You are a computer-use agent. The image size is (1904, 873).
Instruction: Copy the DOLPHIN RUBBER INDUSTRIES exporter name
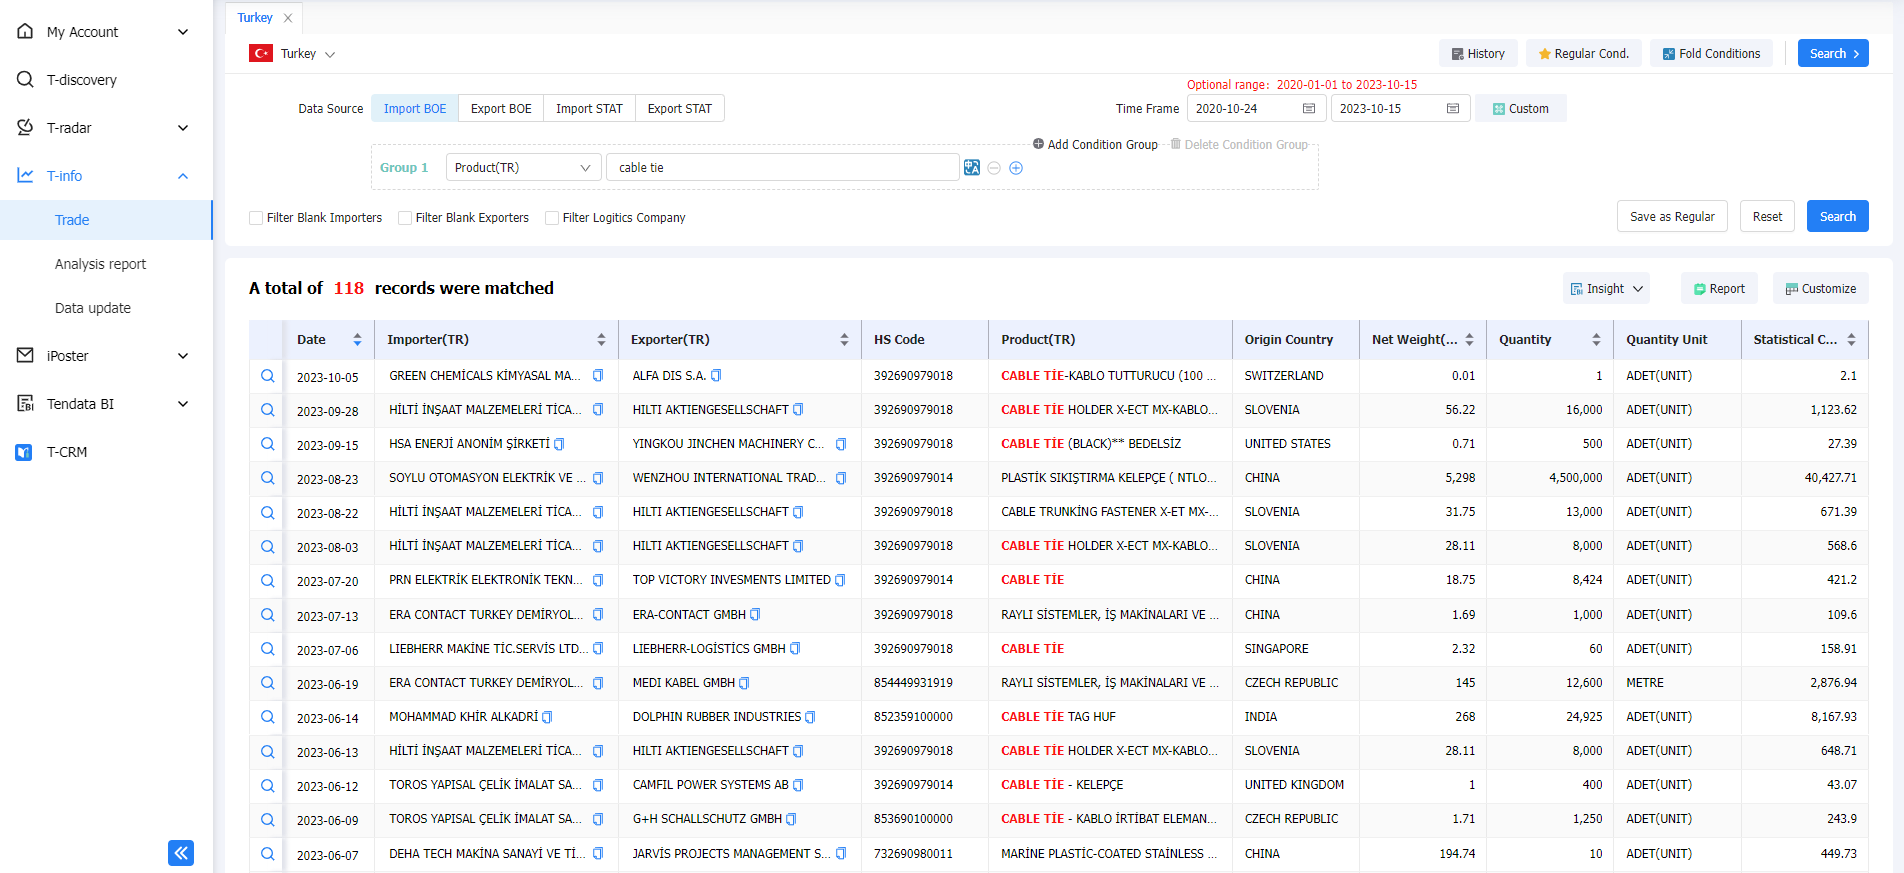(x=810, y=717)
